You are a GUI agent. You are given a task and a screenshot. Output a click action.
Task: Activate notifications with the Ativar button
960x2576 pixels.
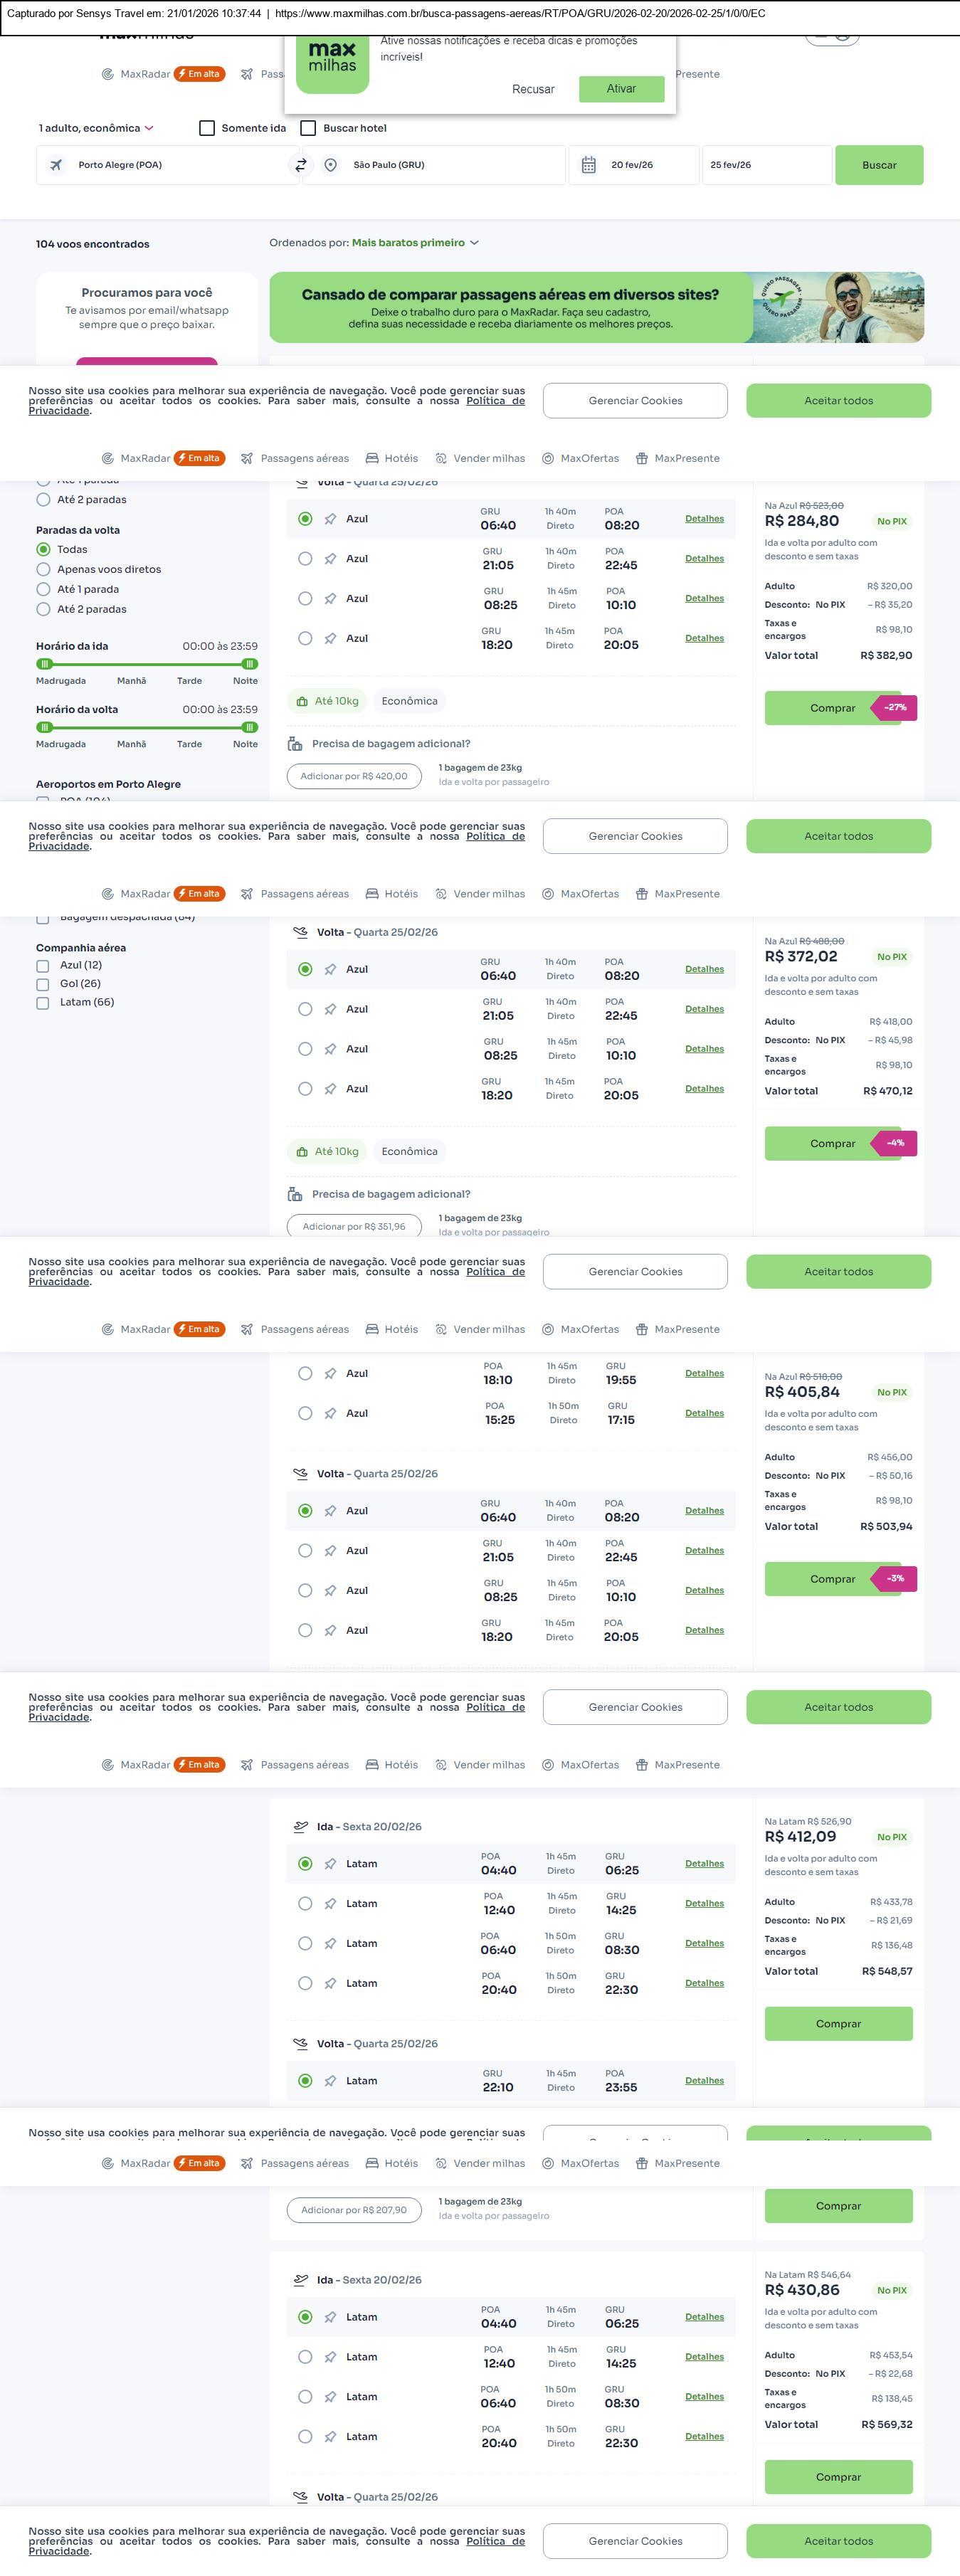621,89
